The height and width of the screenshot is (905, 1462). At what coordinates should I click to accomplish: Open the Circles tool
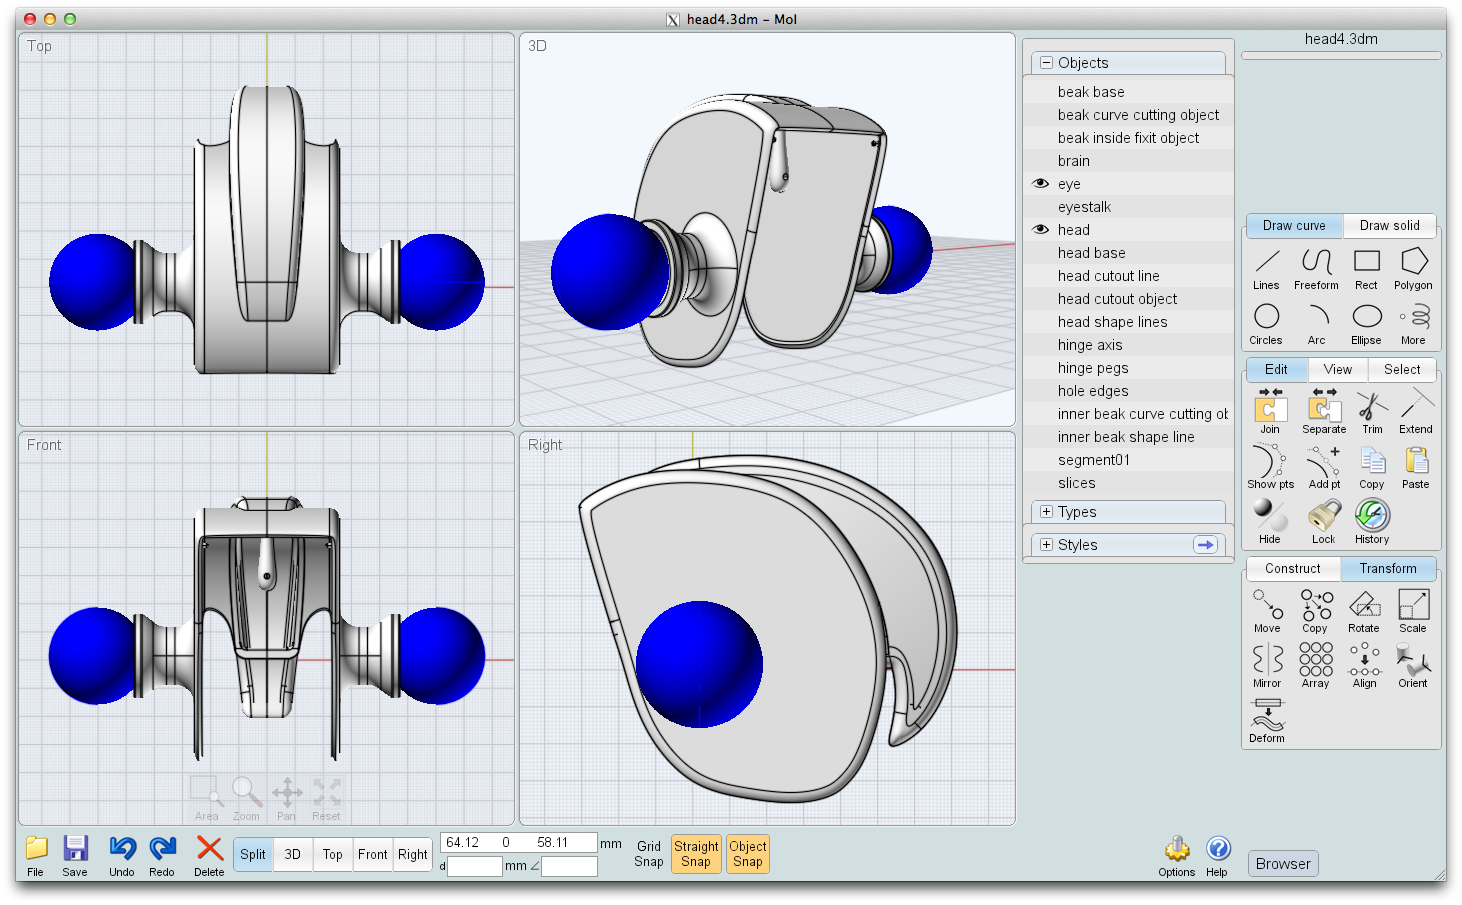[1266, 322]
